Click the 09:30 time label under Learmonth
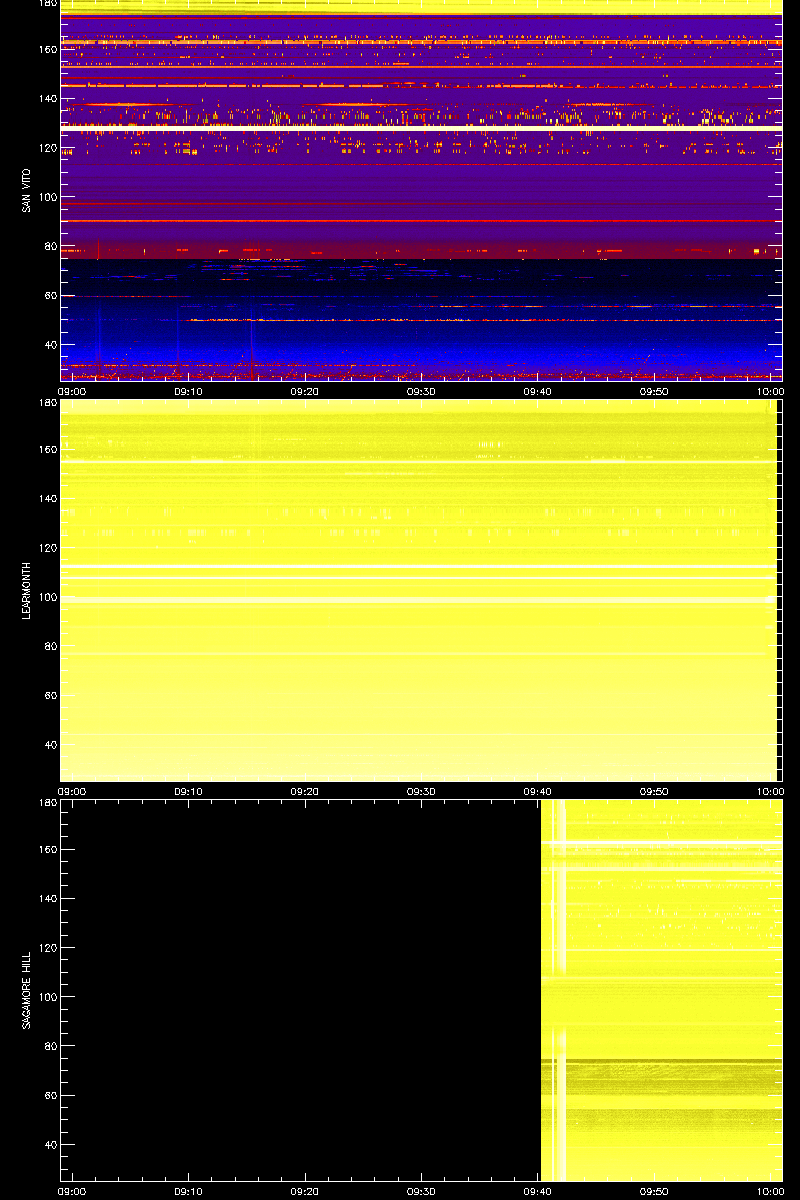 (x=421, y=792)
